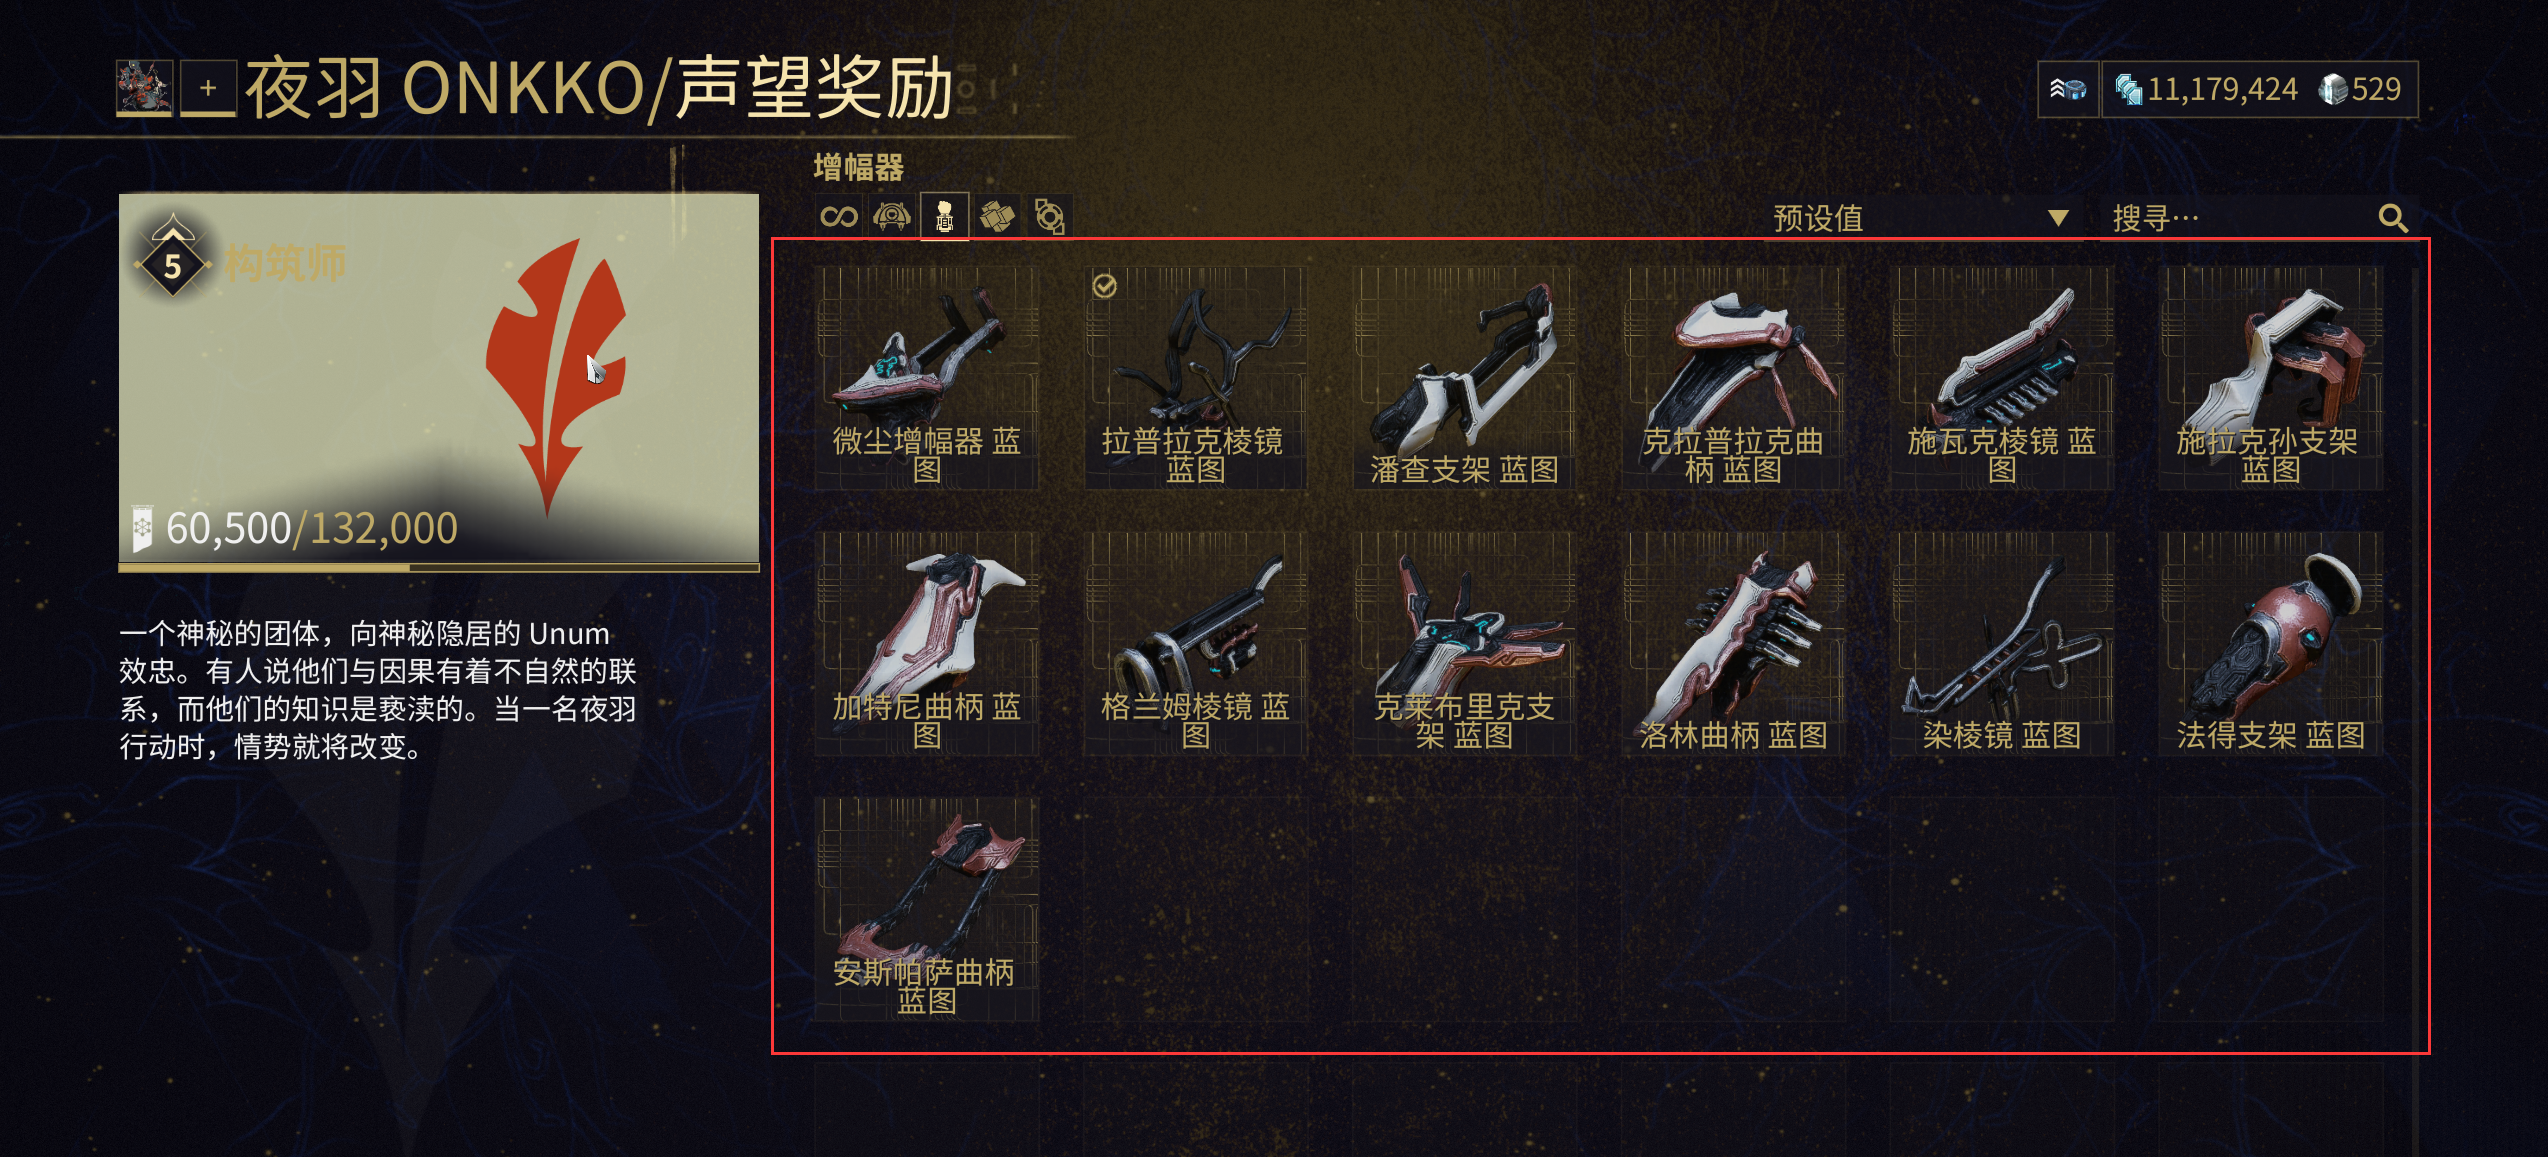Select the 安斯帕萨曲柄 蓝图 item
The image size is (2548, 1157).
[927, 909]
